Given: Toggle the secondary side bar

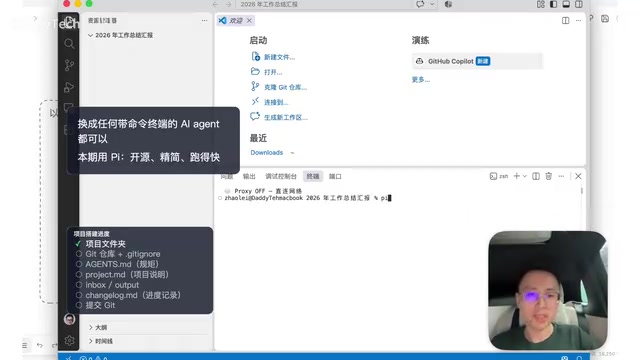Looking at the screenshot, I should coord(579,4).
